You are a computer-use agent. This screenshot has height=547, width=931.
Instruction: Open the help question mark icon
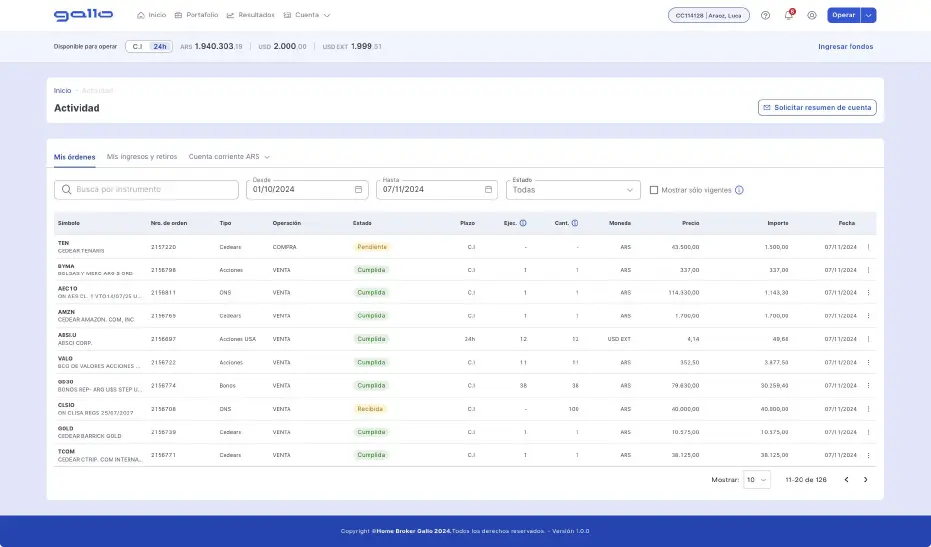[x=765, y=15]
